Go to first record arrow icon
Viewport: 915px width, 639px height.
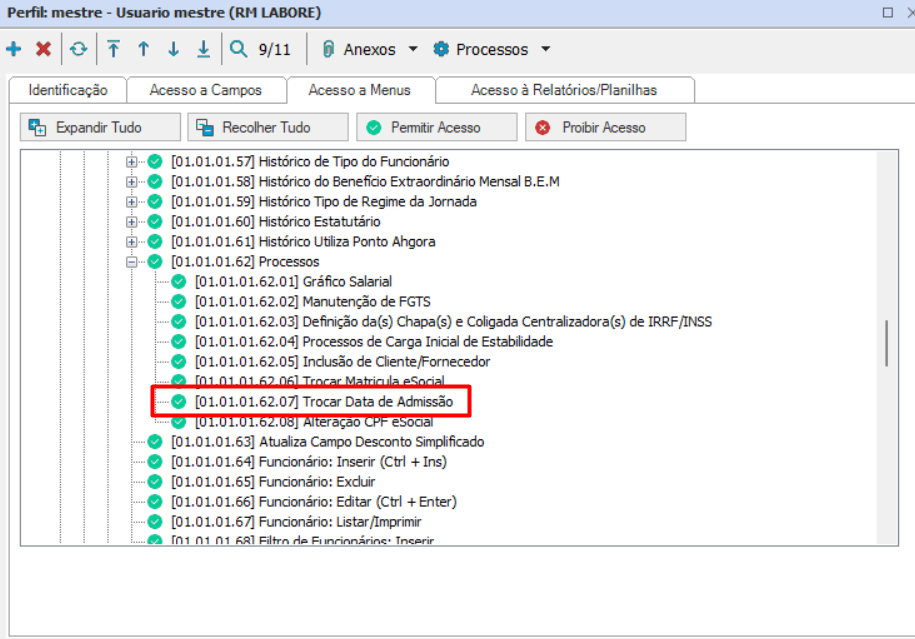coord(114,49)
